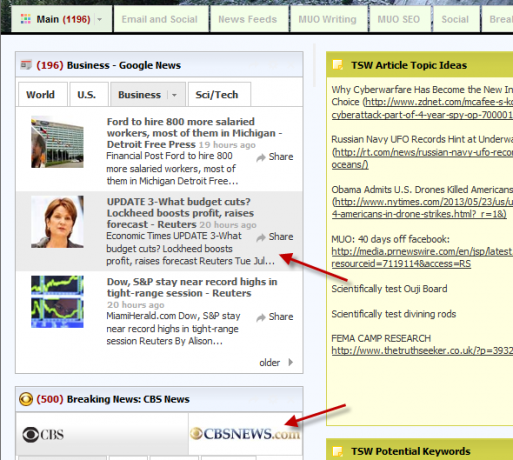Click 'Obama Admits U.S. Drones' note line
The width and height of the screenshot is (513, 460).
[x=422, y=190]
